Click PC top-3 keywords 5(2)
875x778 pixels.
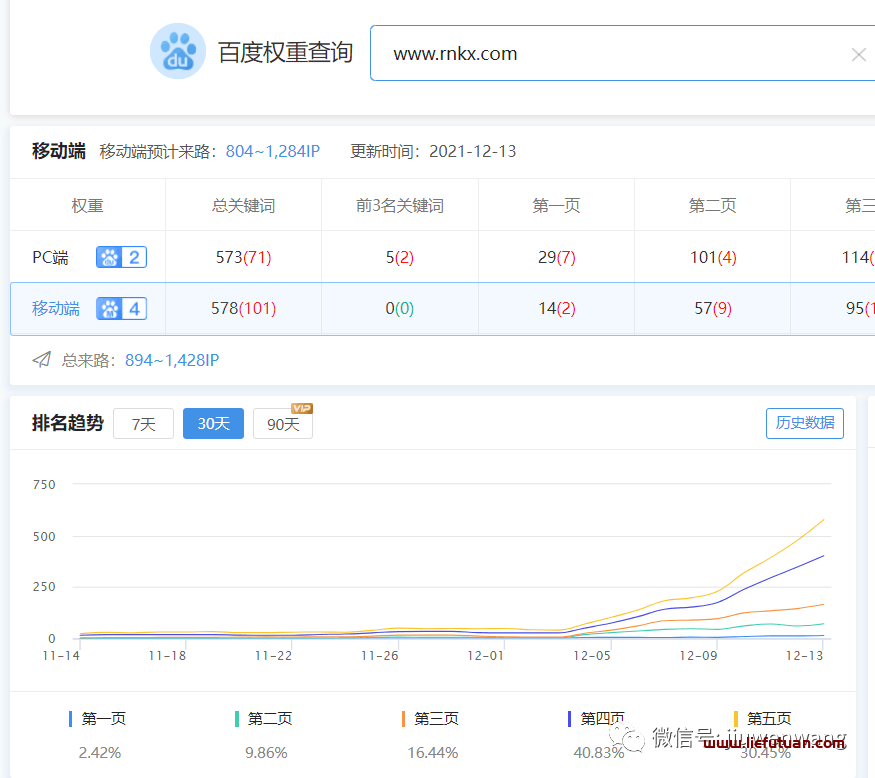pyautogui.click(x=400, y=257)
